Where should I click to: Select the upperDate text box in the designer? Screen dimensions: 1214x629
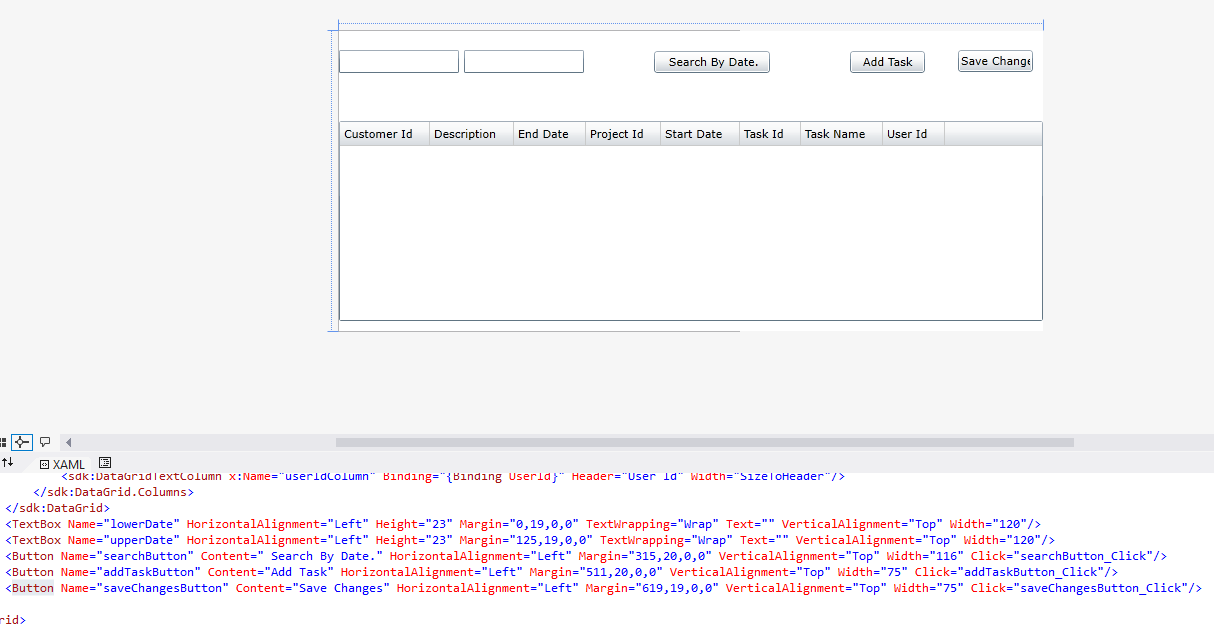point(524,62)
